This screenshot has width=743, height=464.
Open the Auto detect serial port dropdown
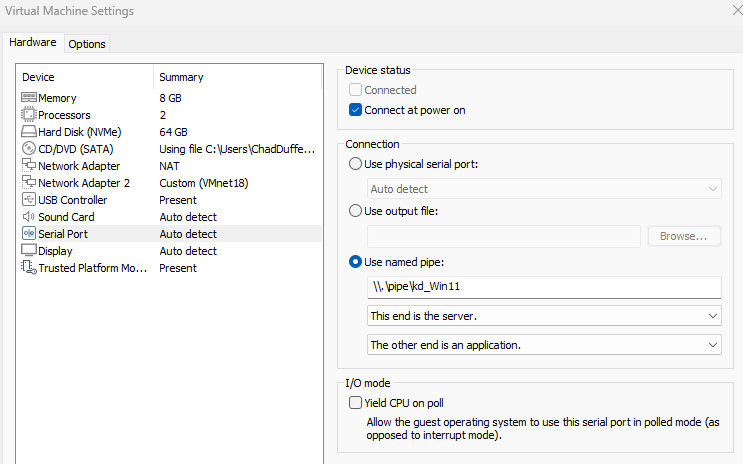tap(544, 189)
